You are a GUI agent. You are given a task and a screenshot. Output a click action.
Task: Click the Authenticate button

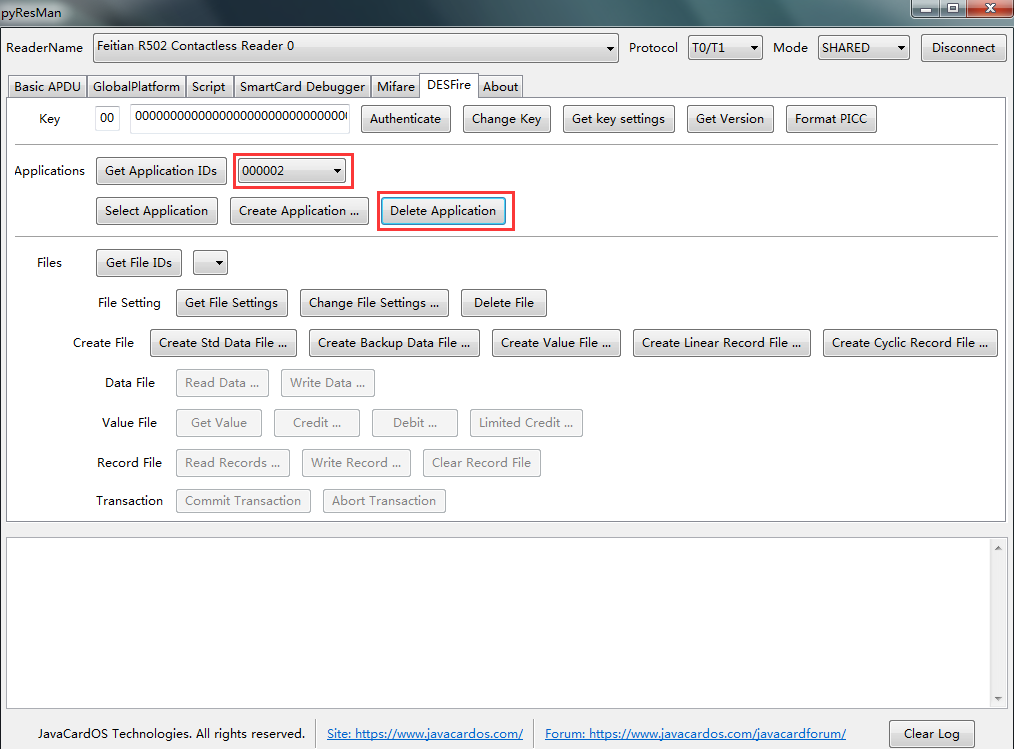click(x=405, y=119)
